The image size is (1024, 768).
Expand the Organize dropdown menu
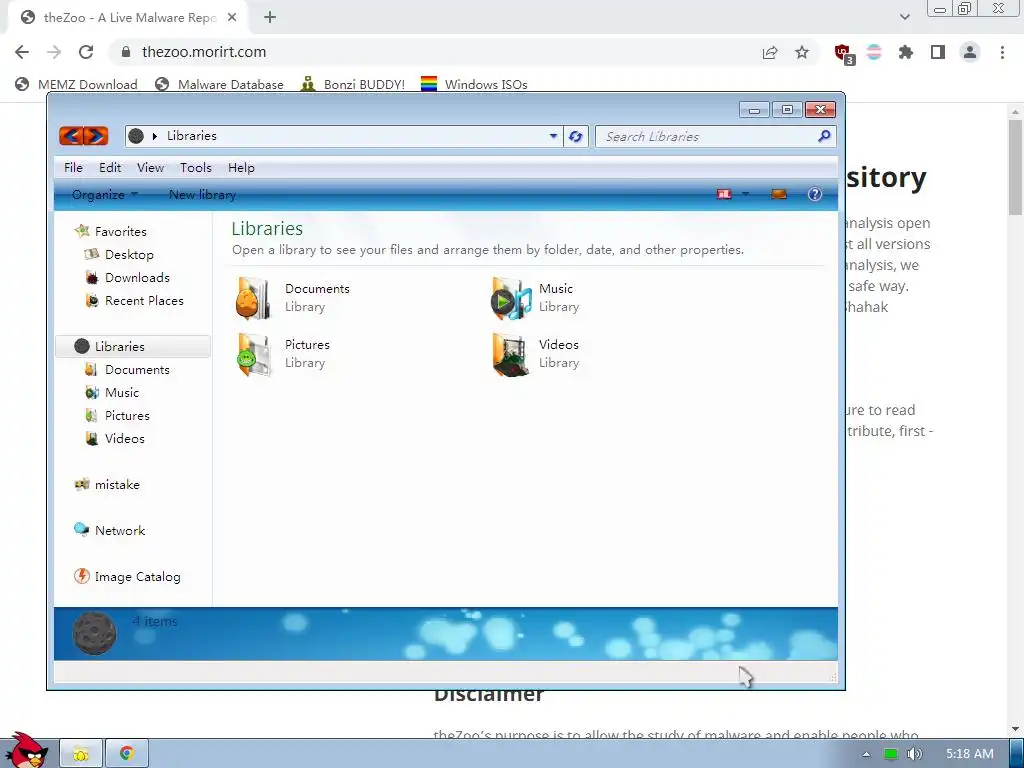[x=104, y=195]
